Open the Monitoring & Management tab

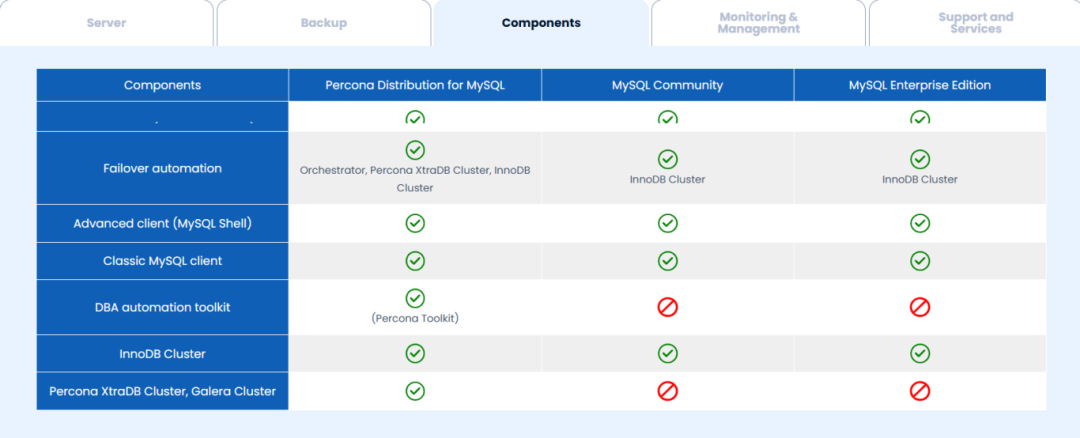click(758, 23)
